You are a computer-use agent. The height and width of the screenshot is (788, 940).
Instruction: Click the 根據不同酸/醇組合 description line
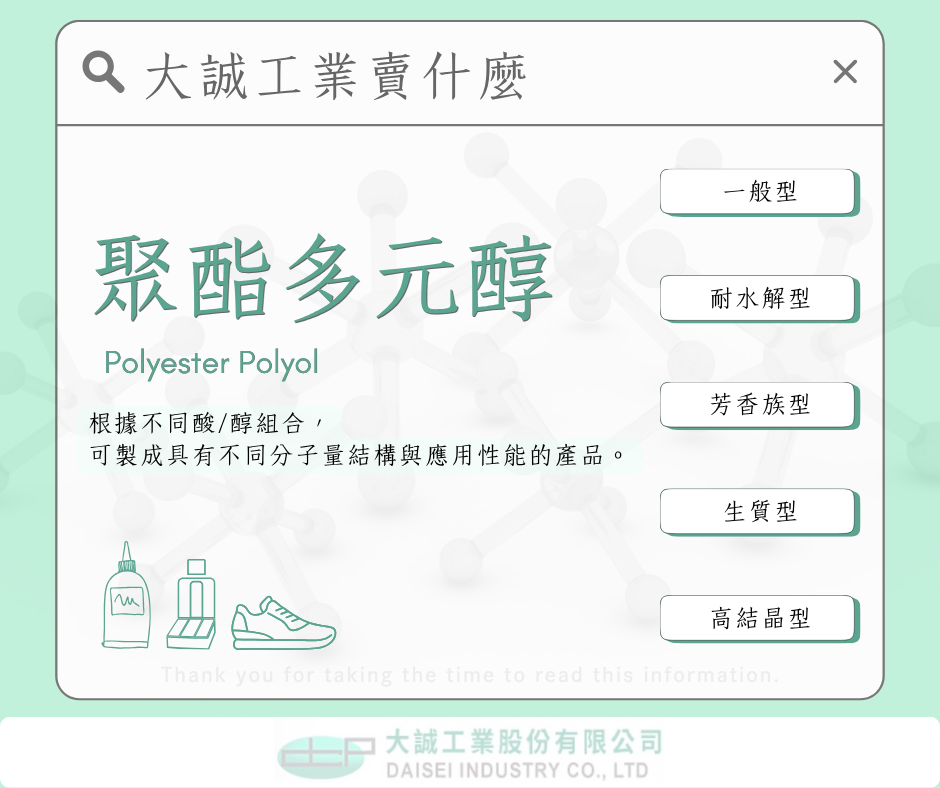pos(206,424)
